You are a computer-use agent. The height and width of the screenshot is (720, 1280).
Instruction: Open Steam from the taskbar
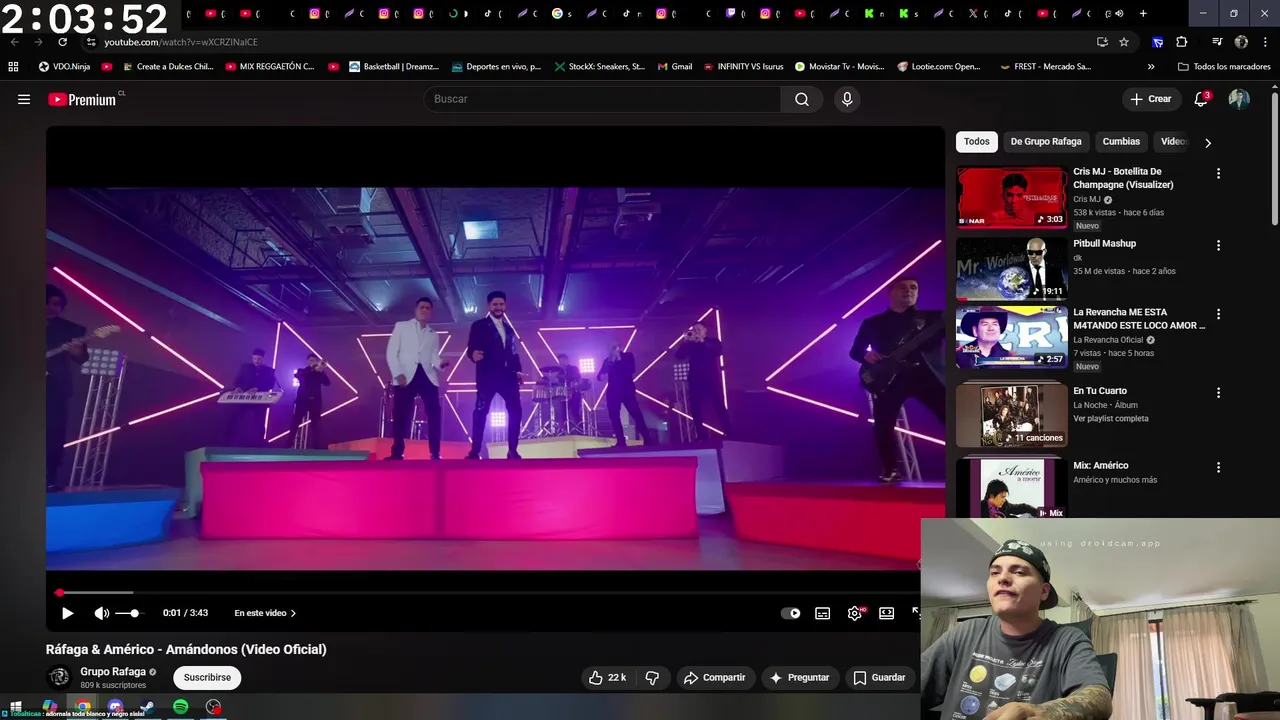[x=147, y=707]
